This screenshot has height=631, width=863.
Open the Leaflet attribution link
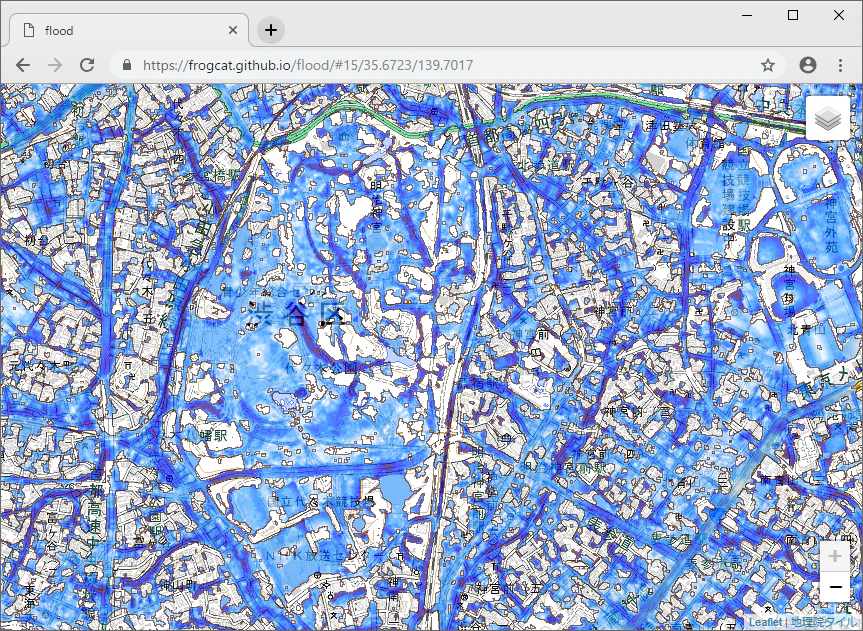(765, 622)
